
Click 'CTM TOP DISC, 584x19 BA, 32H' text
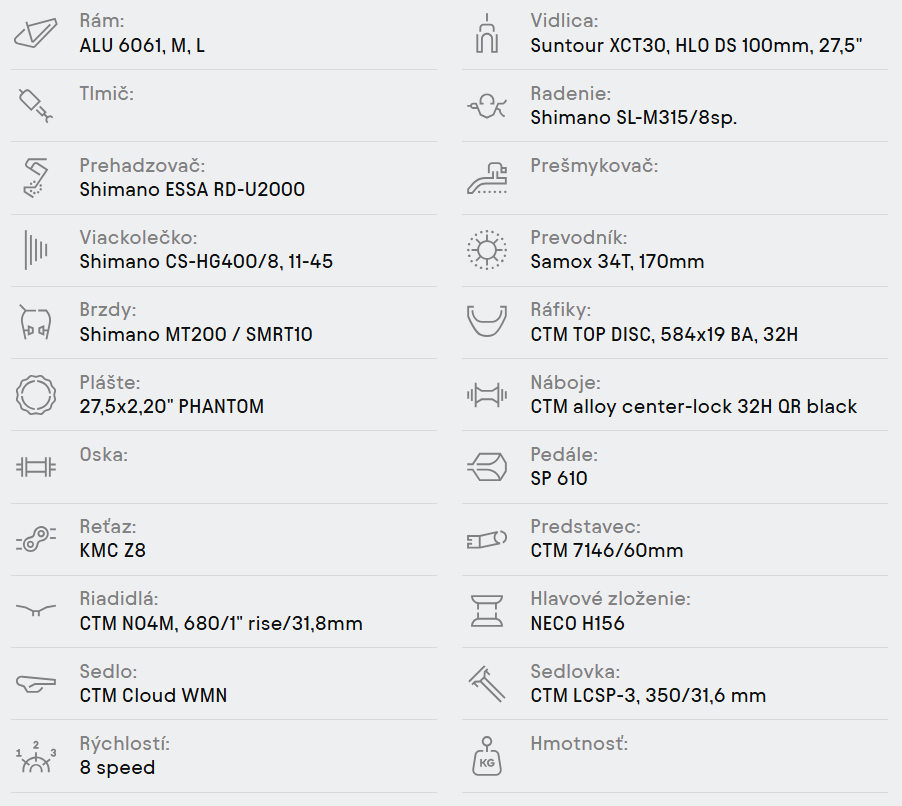coord(664,334)
